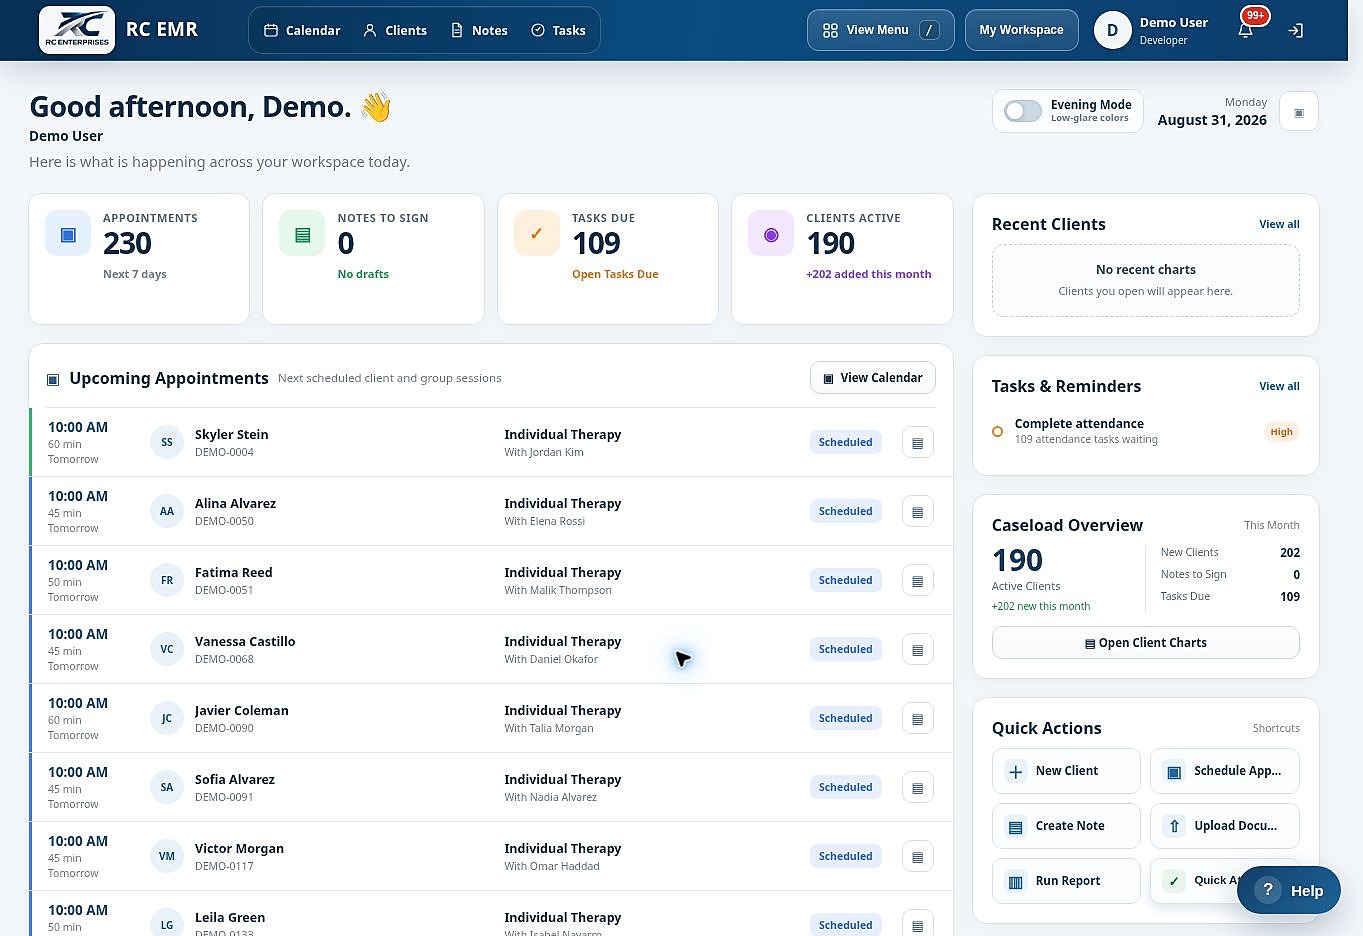Toggle Evening Mode switch
The height and width of the screenshot is (936, 1363).
click(x=1023, y=111)
